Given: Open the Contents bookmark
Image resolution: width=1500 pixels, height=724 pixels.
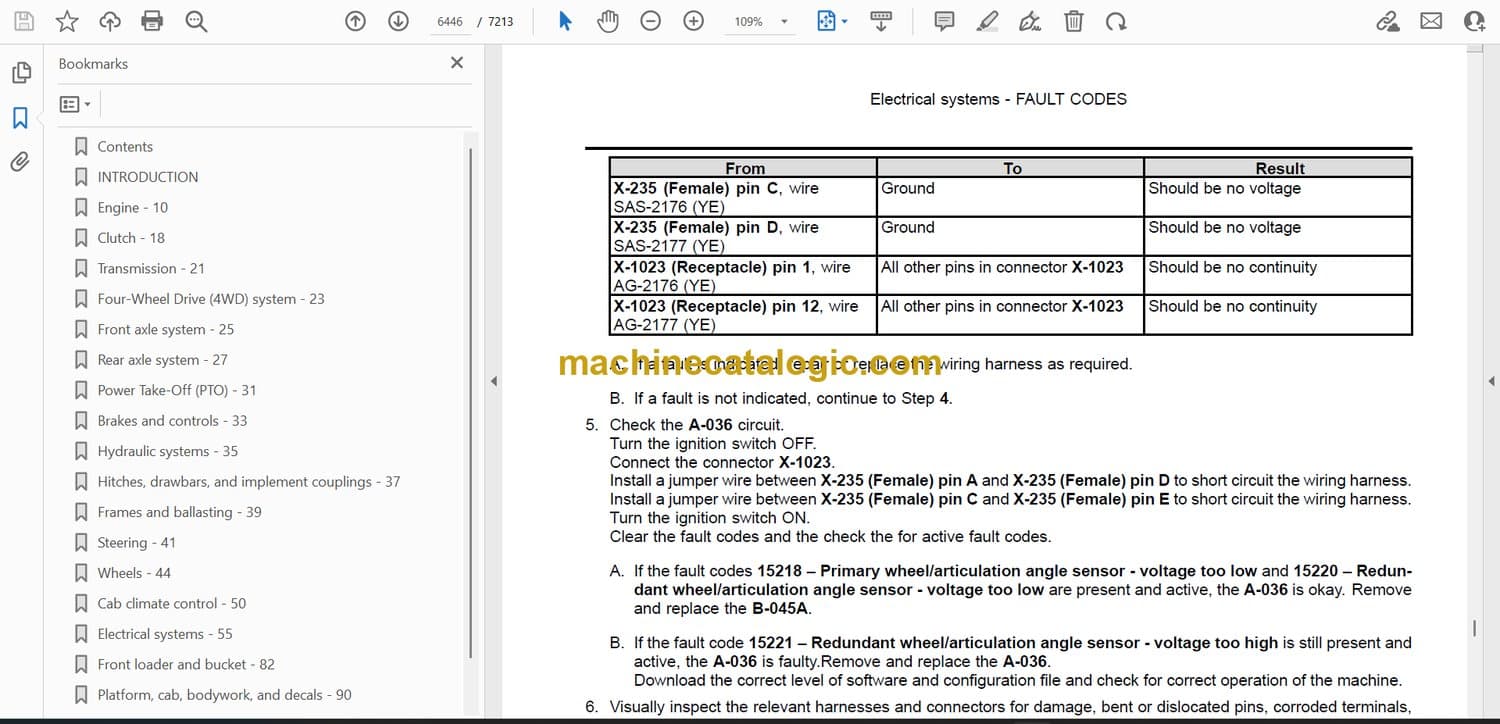Looking at the screenshot, I should (125, 147).
